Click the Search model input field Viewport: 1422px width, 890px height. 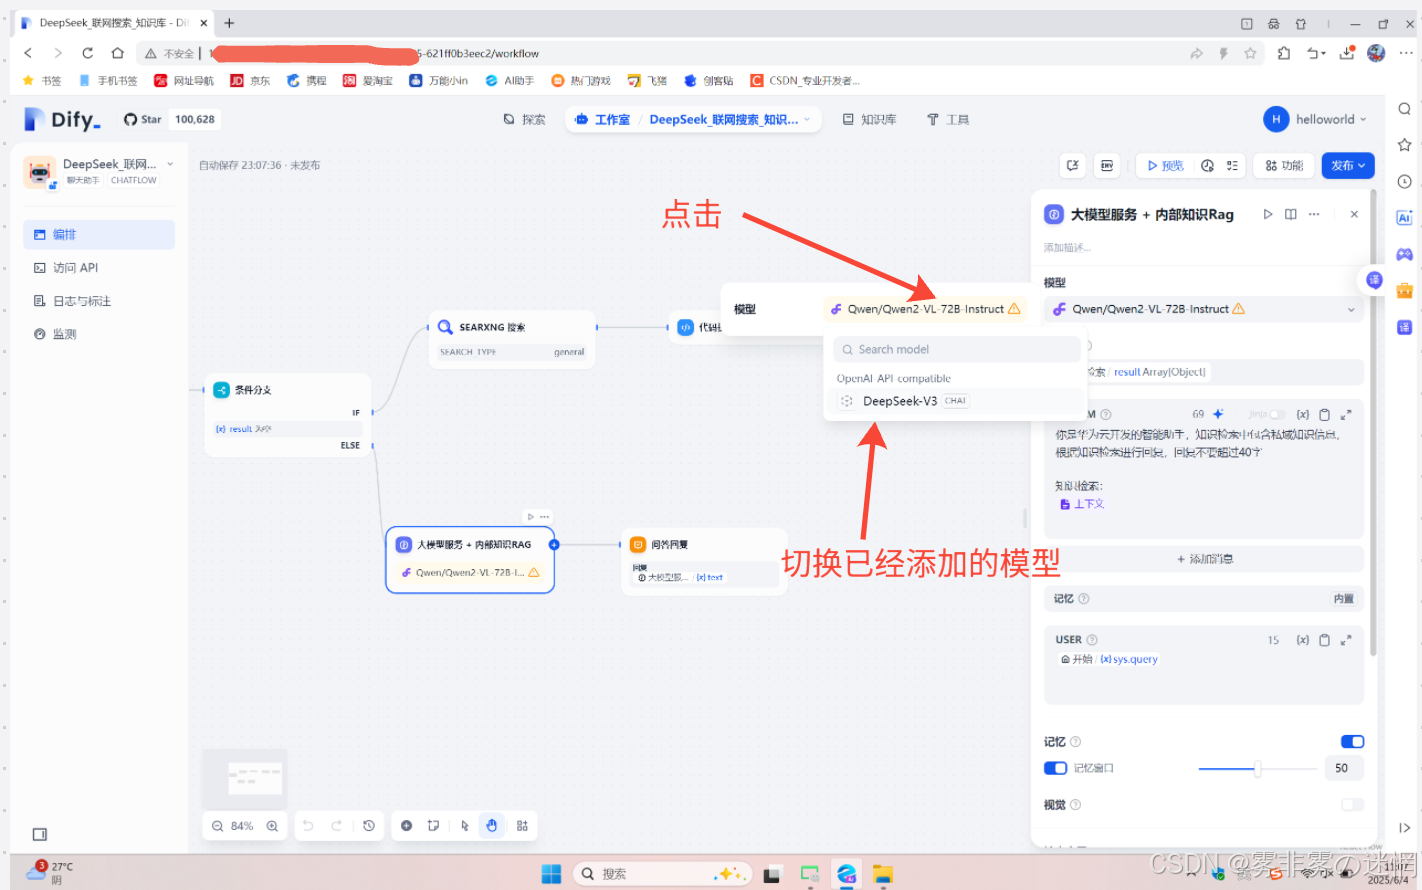(x=957, y=349)
